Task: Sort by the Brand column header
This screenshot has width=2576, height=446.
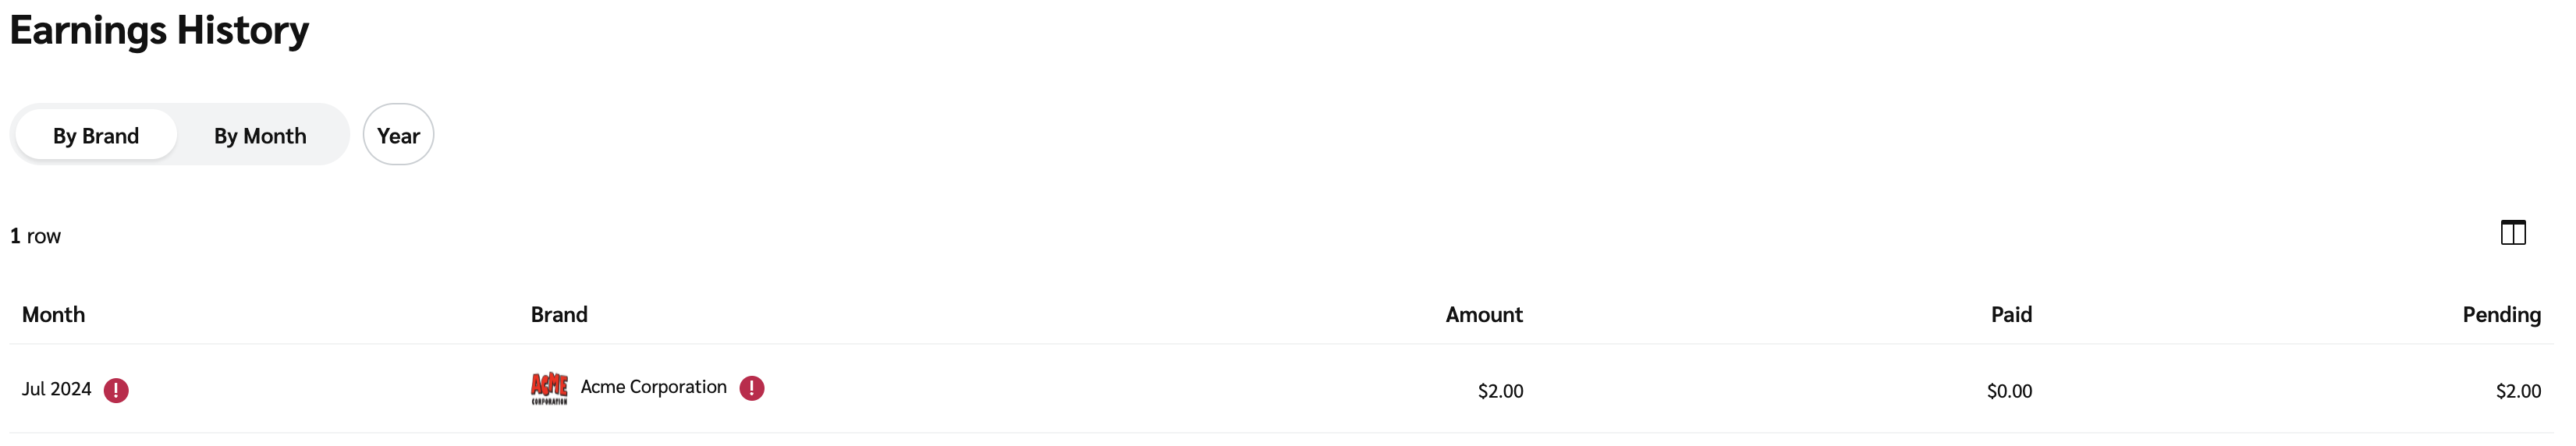Action: click(x=559, y=315)
